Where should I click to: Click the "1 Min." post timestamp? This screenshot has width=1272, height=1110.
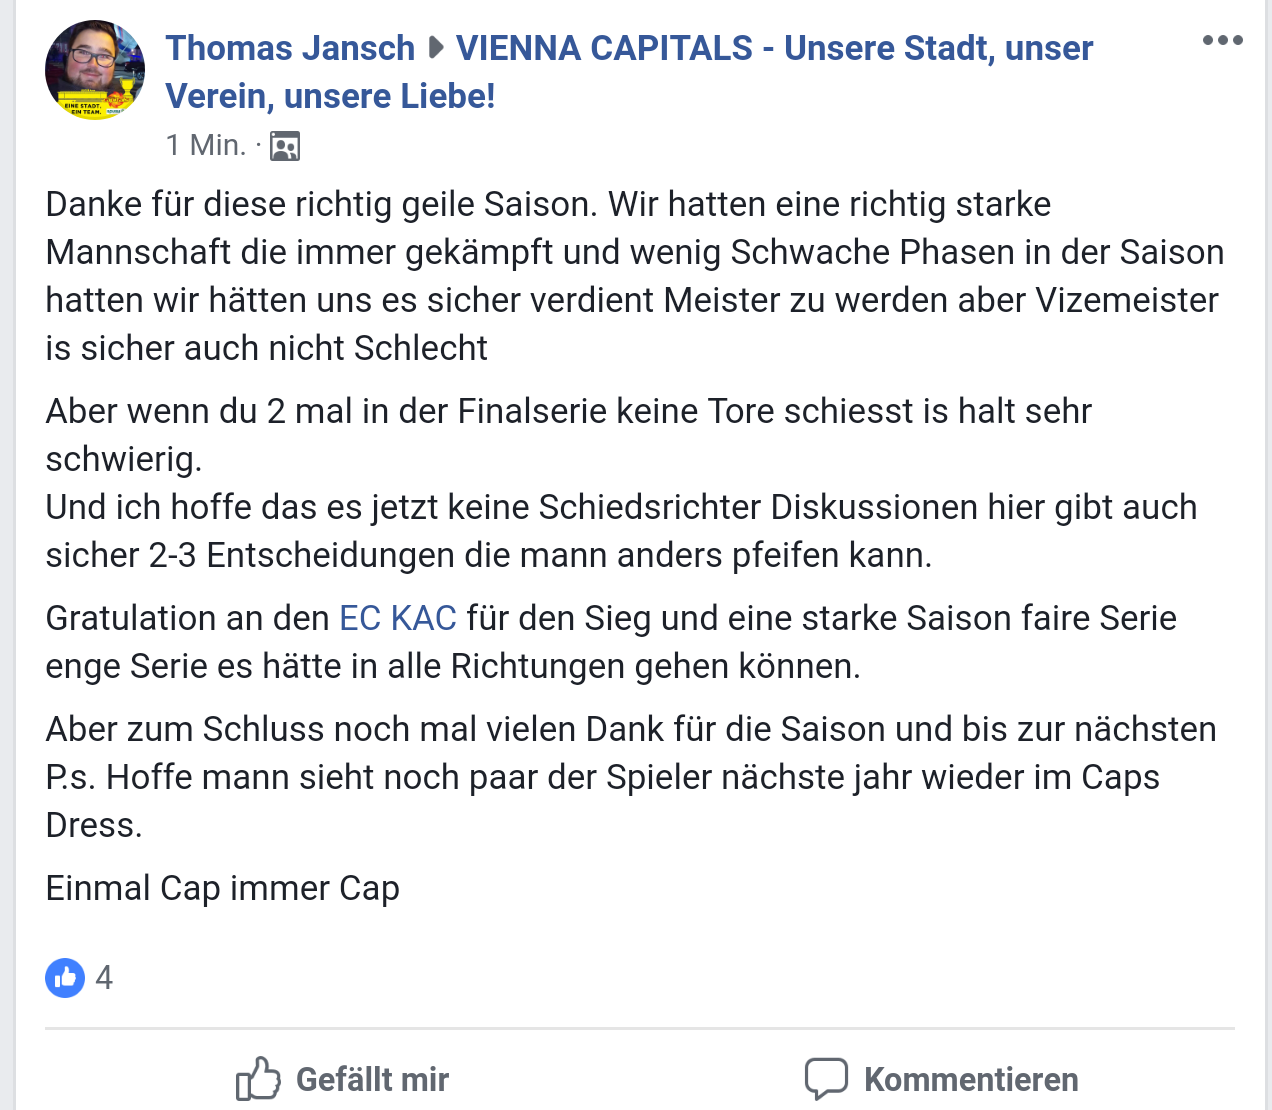(206, 145)
